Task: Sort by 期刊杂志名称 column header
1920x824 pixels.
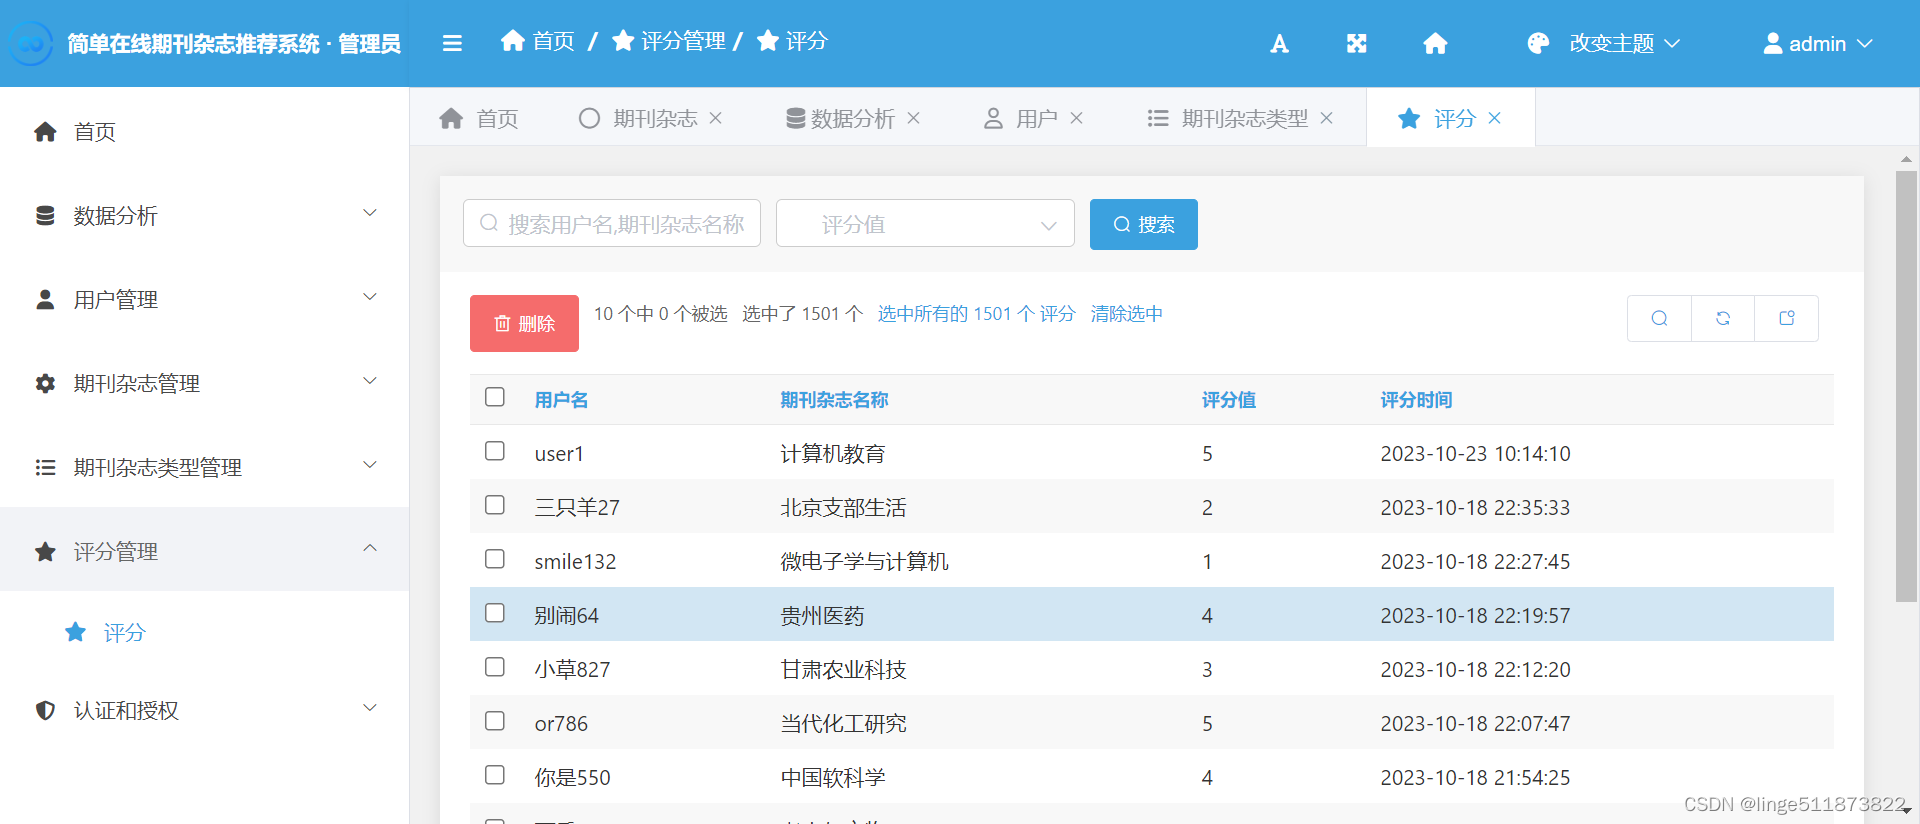Action: tap(834, 400)
